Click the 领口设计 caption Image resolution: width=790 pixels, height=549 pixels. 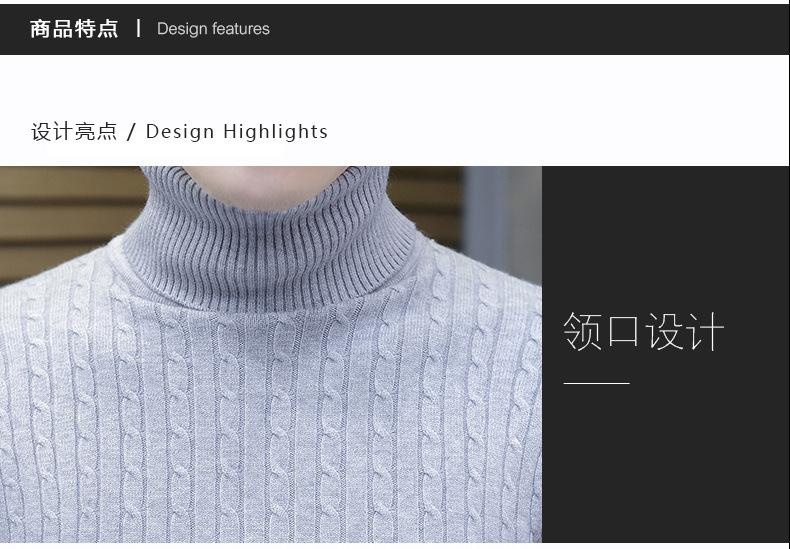(x=643, y=332)
